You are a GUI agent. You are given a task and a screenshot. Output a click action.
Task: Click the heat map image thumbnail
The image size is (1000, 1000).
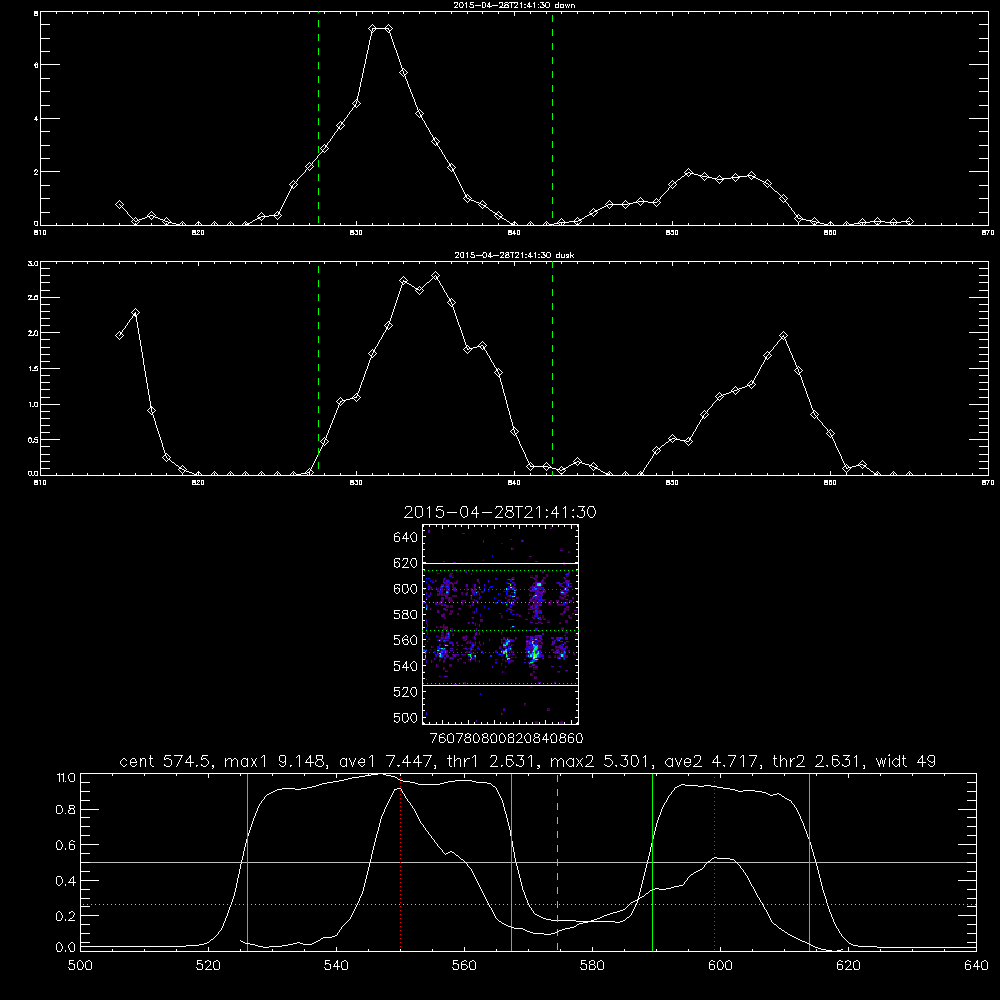tap(501, 624)
